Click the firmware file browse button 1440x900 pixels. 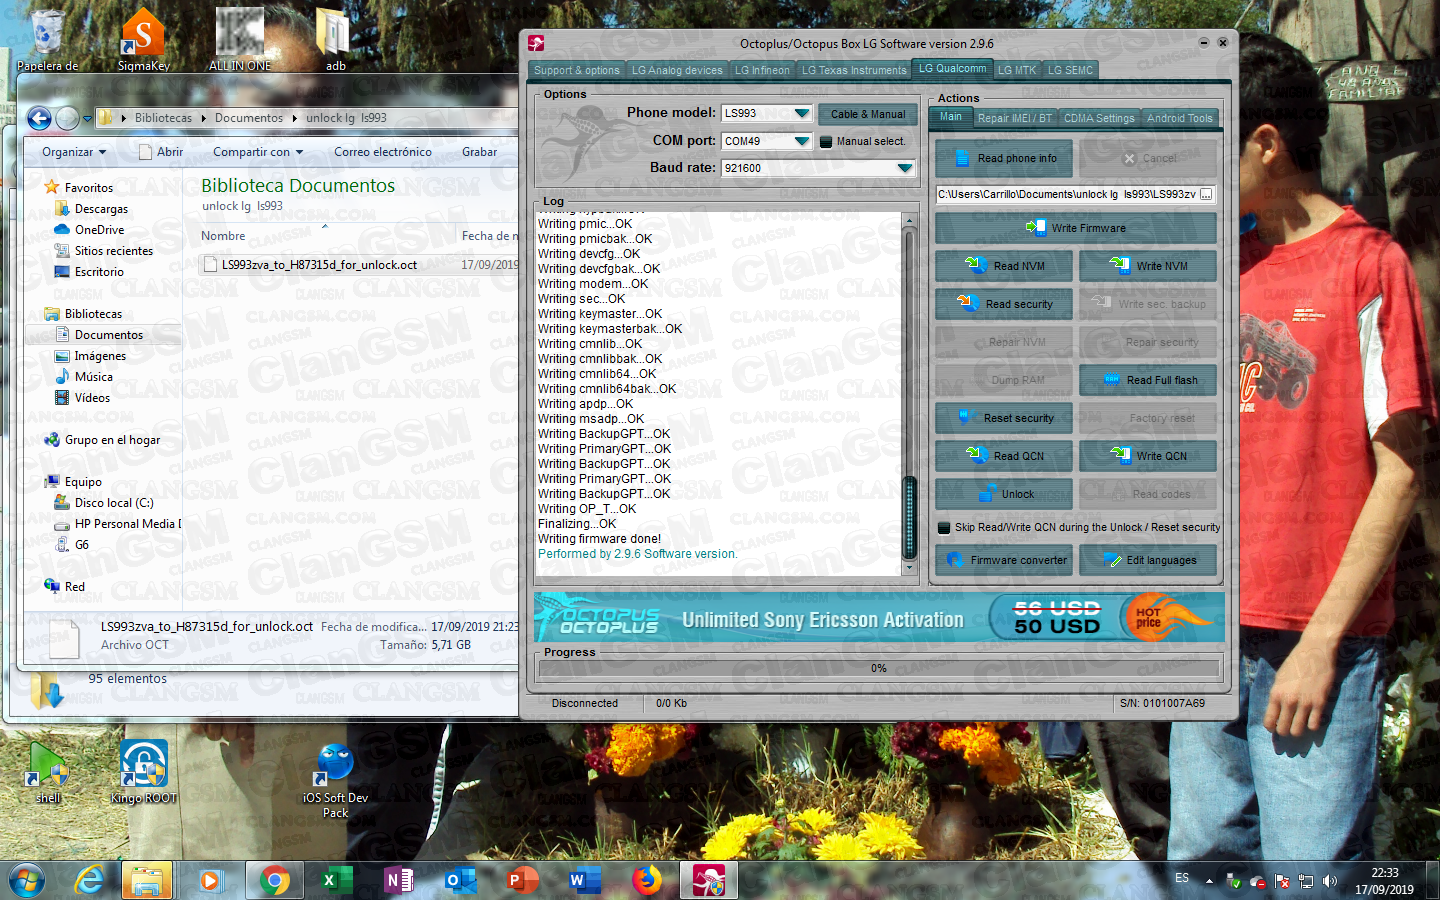click(x=1206, y=194)
